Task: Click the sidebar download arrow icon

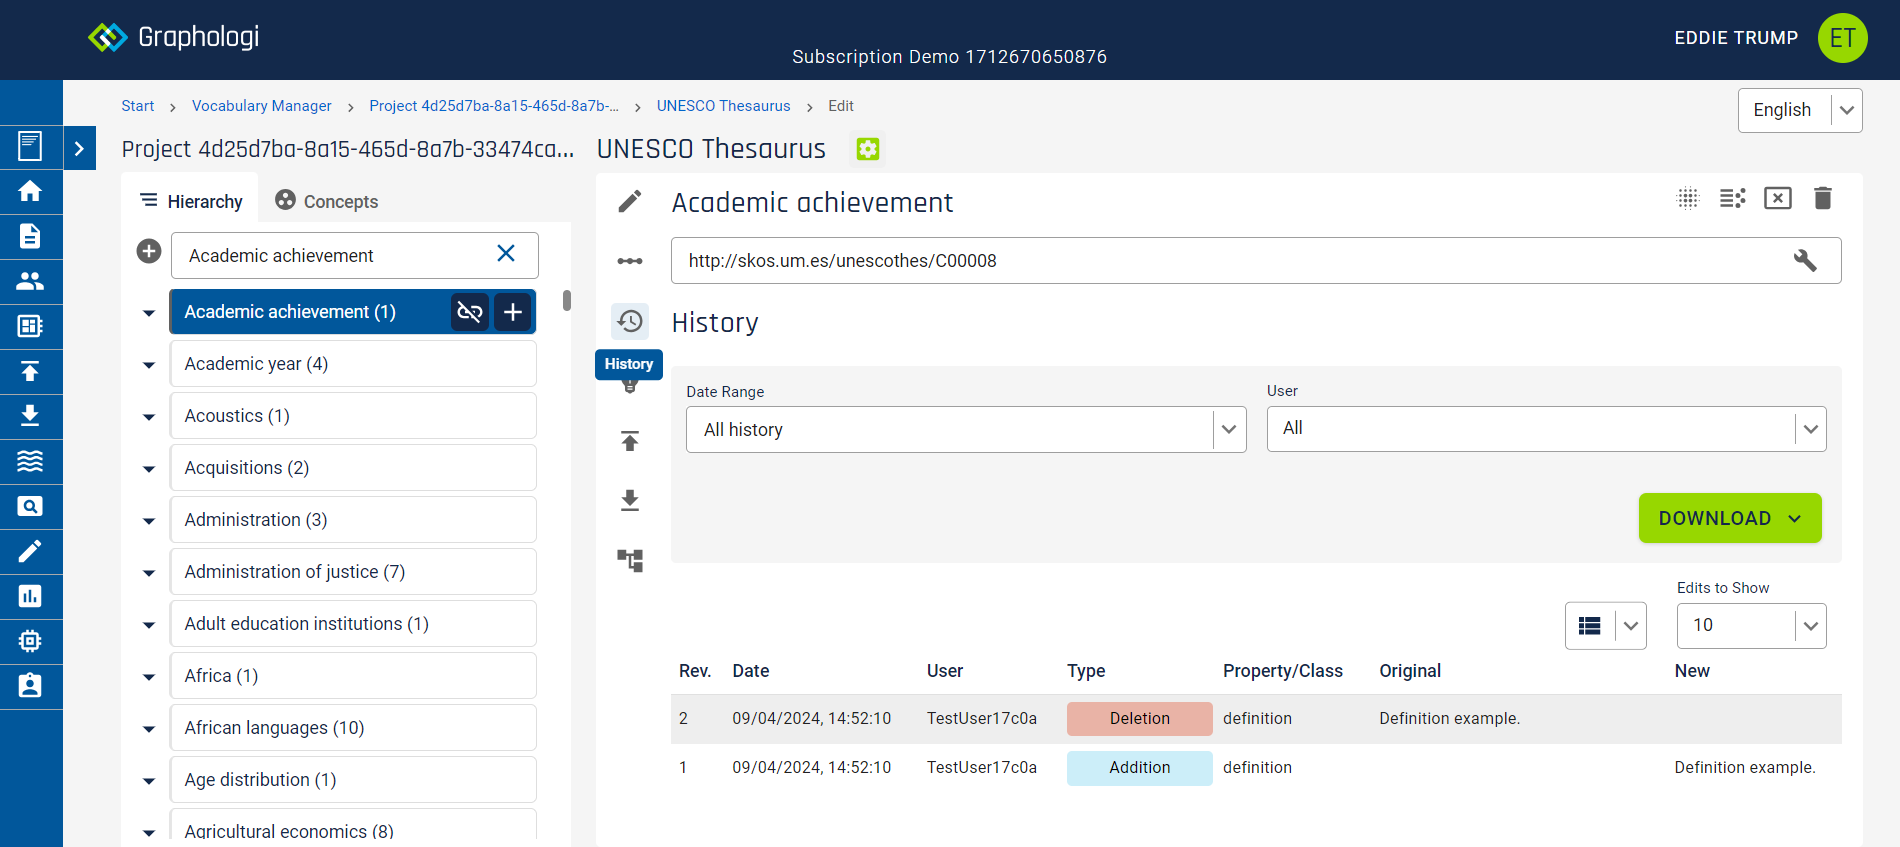Action: 30,416
